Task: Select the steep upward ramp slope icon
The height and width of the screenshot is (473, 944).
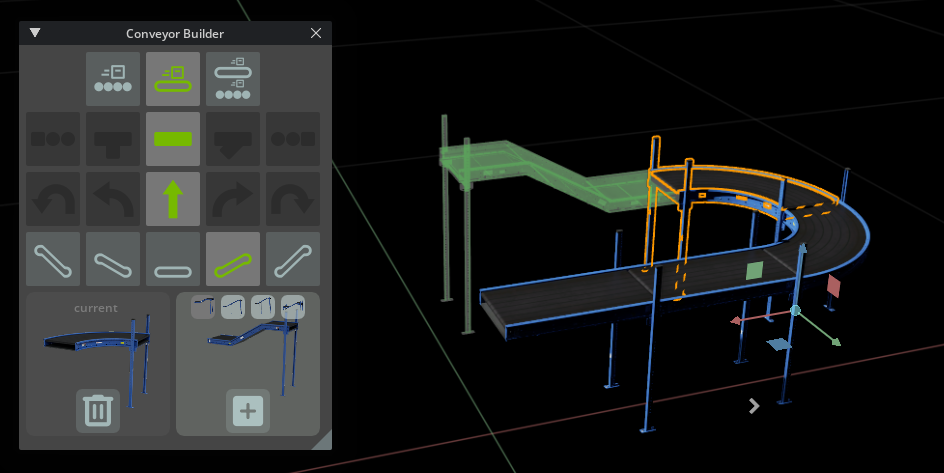Action: pos(293,259)
